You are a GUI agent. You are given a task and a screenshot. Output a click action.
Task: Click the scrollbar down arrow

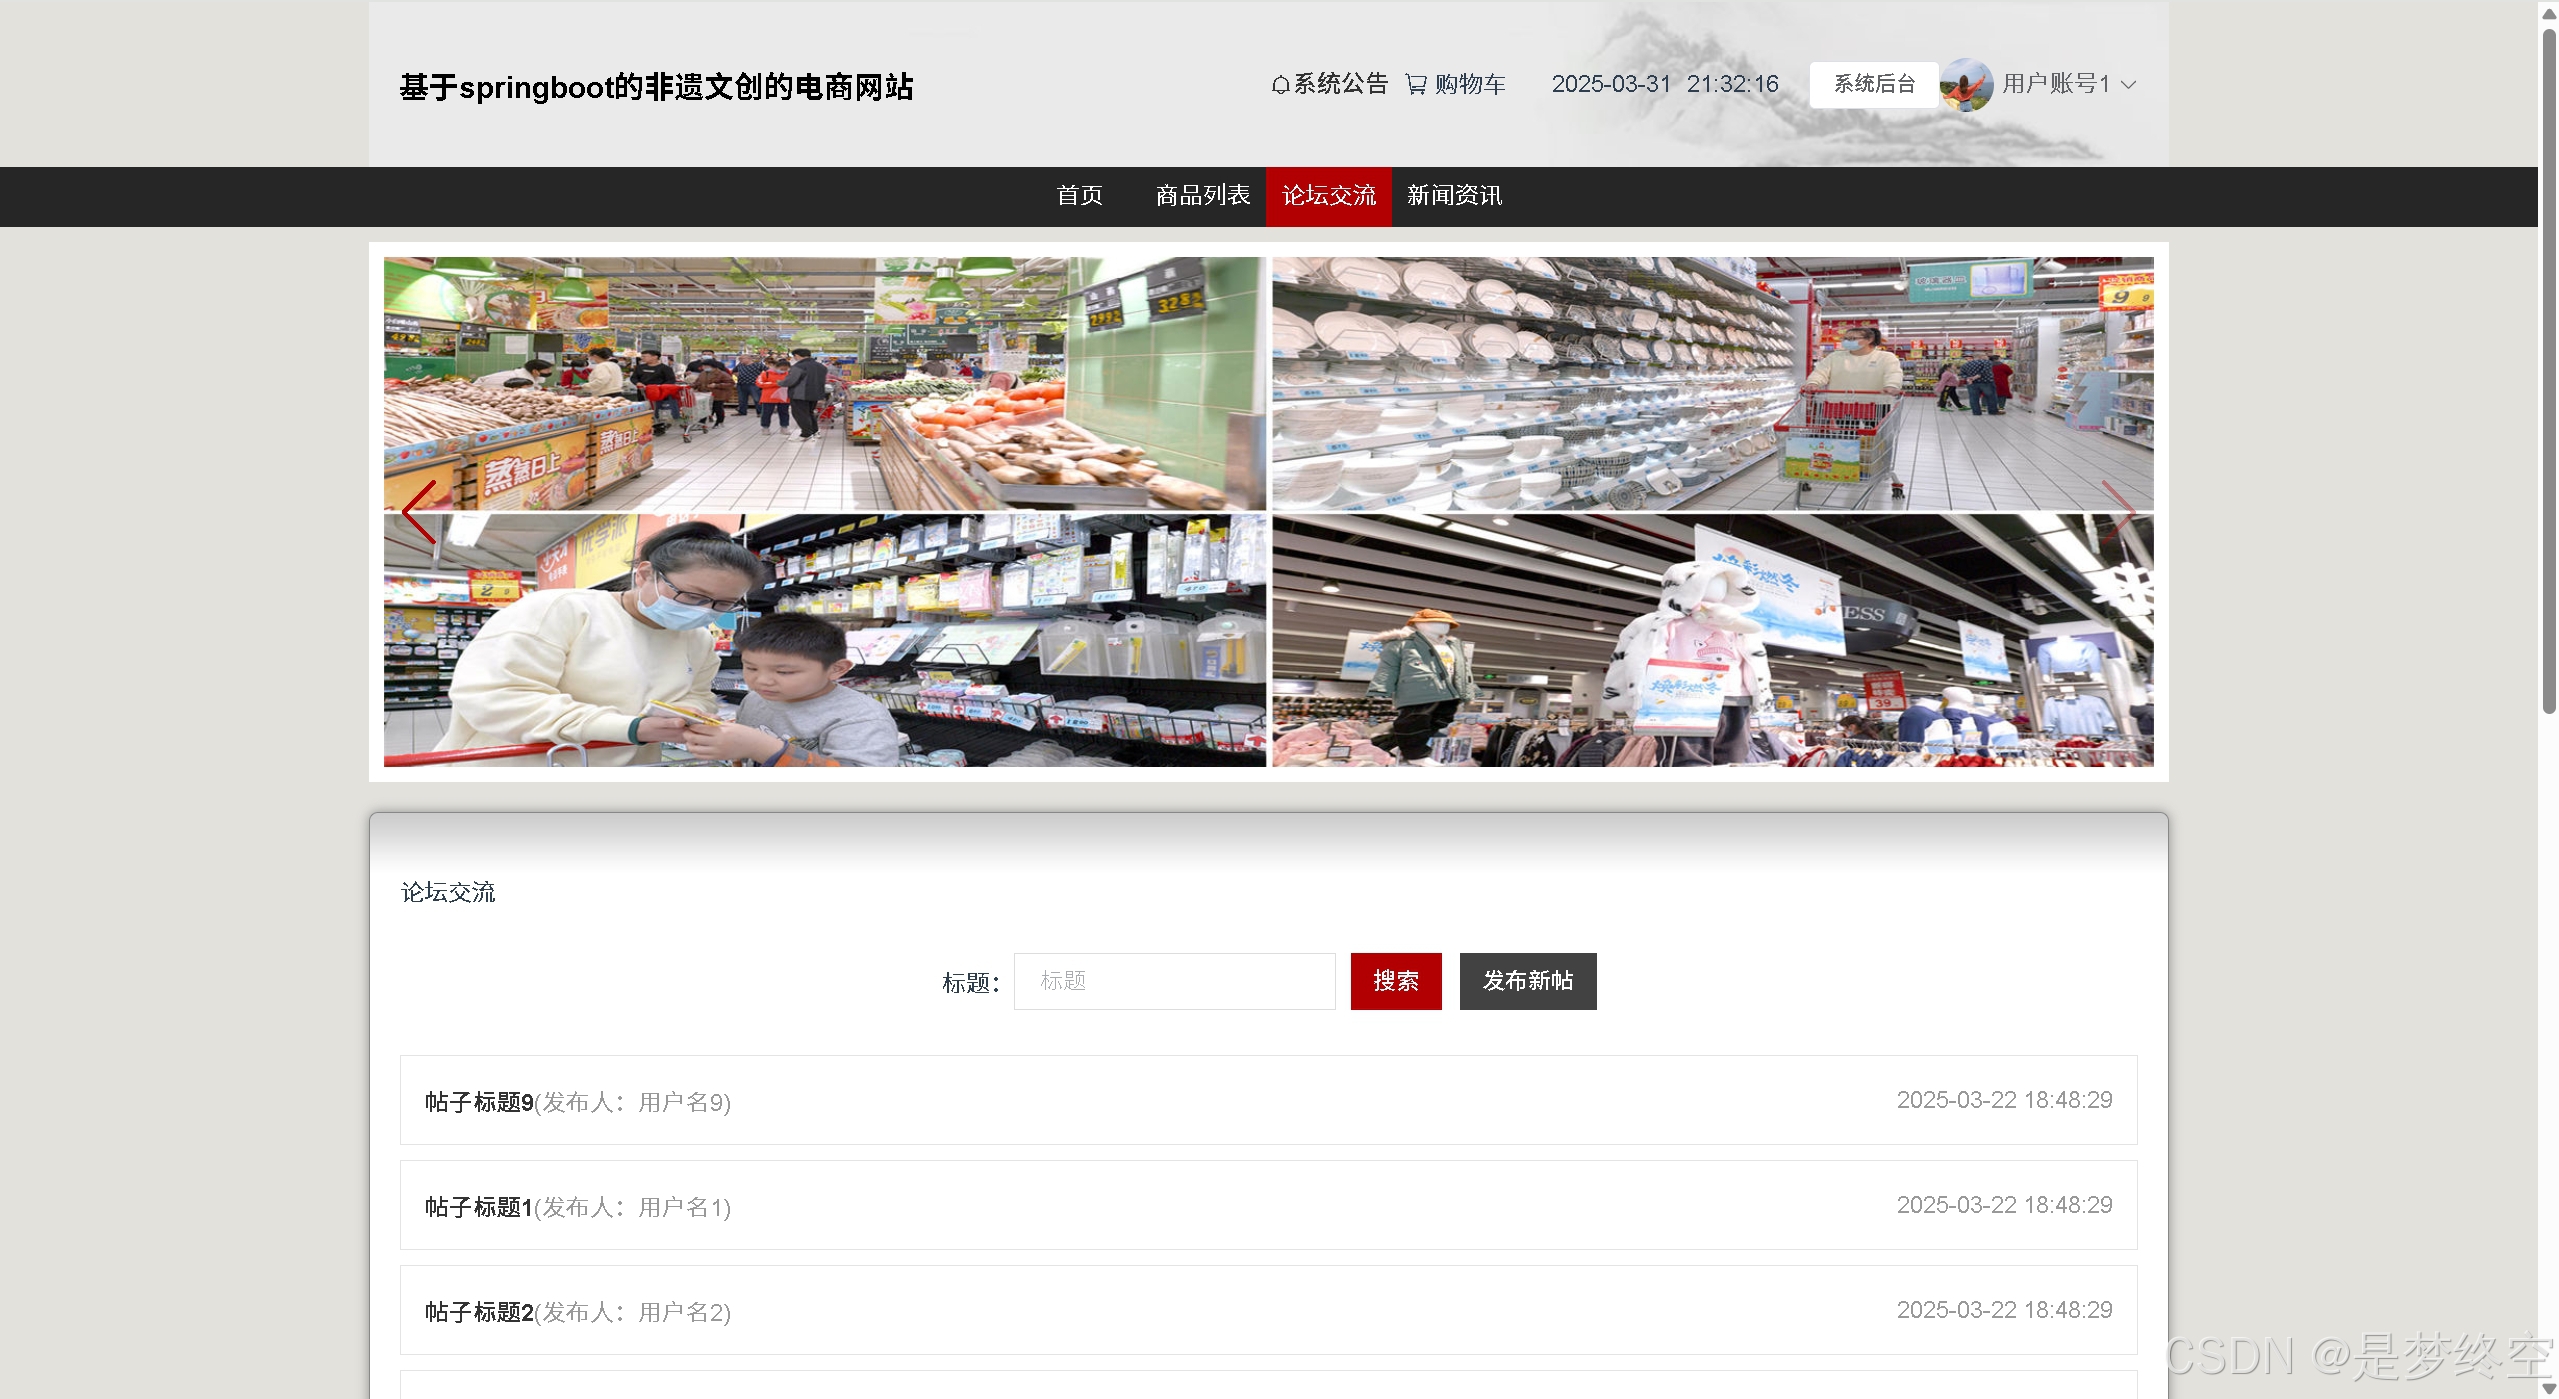click(x=2548, y=1389)
